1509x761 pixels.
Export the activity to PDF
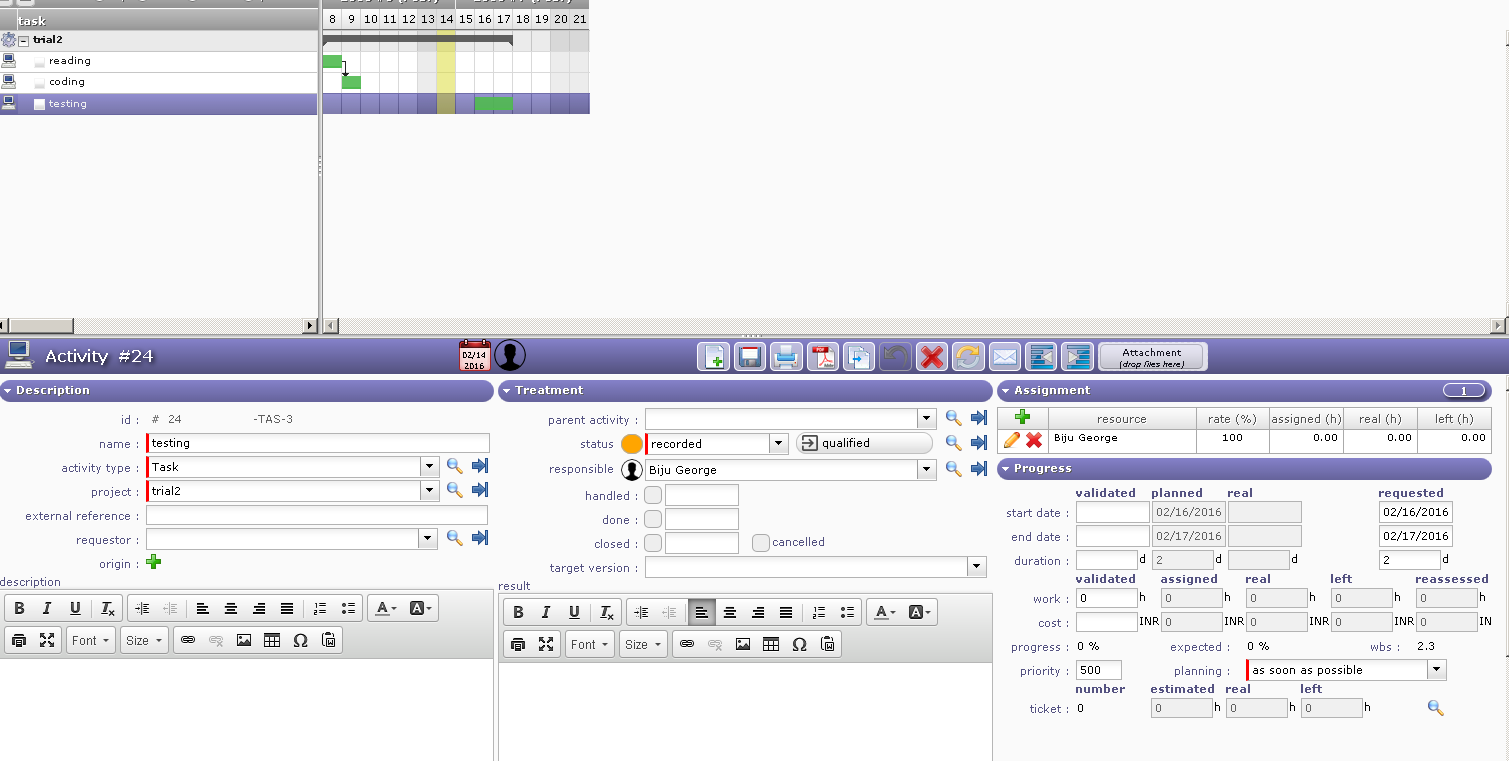pos(822,357)
